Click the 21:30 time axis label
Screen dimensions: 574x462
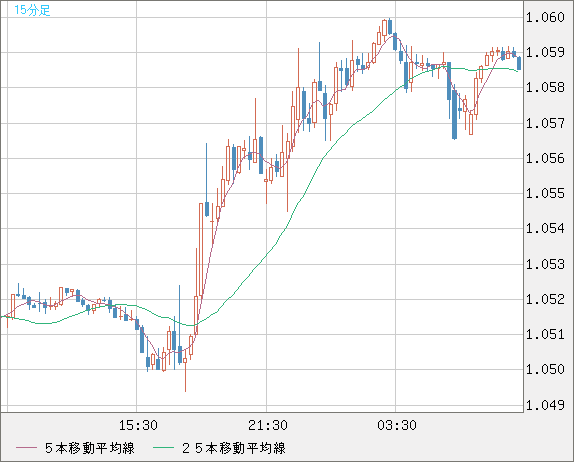point(268,425)
